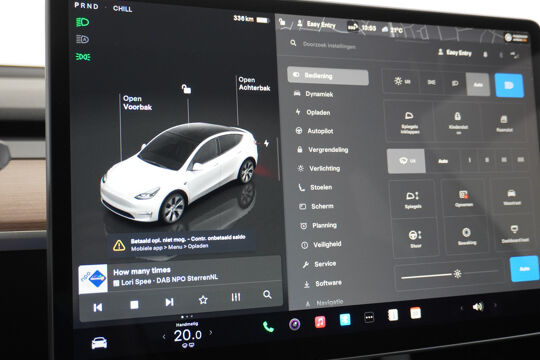The image size is (540, 360).
Task: Search media with magnifier icon
Action: (267, 295)
